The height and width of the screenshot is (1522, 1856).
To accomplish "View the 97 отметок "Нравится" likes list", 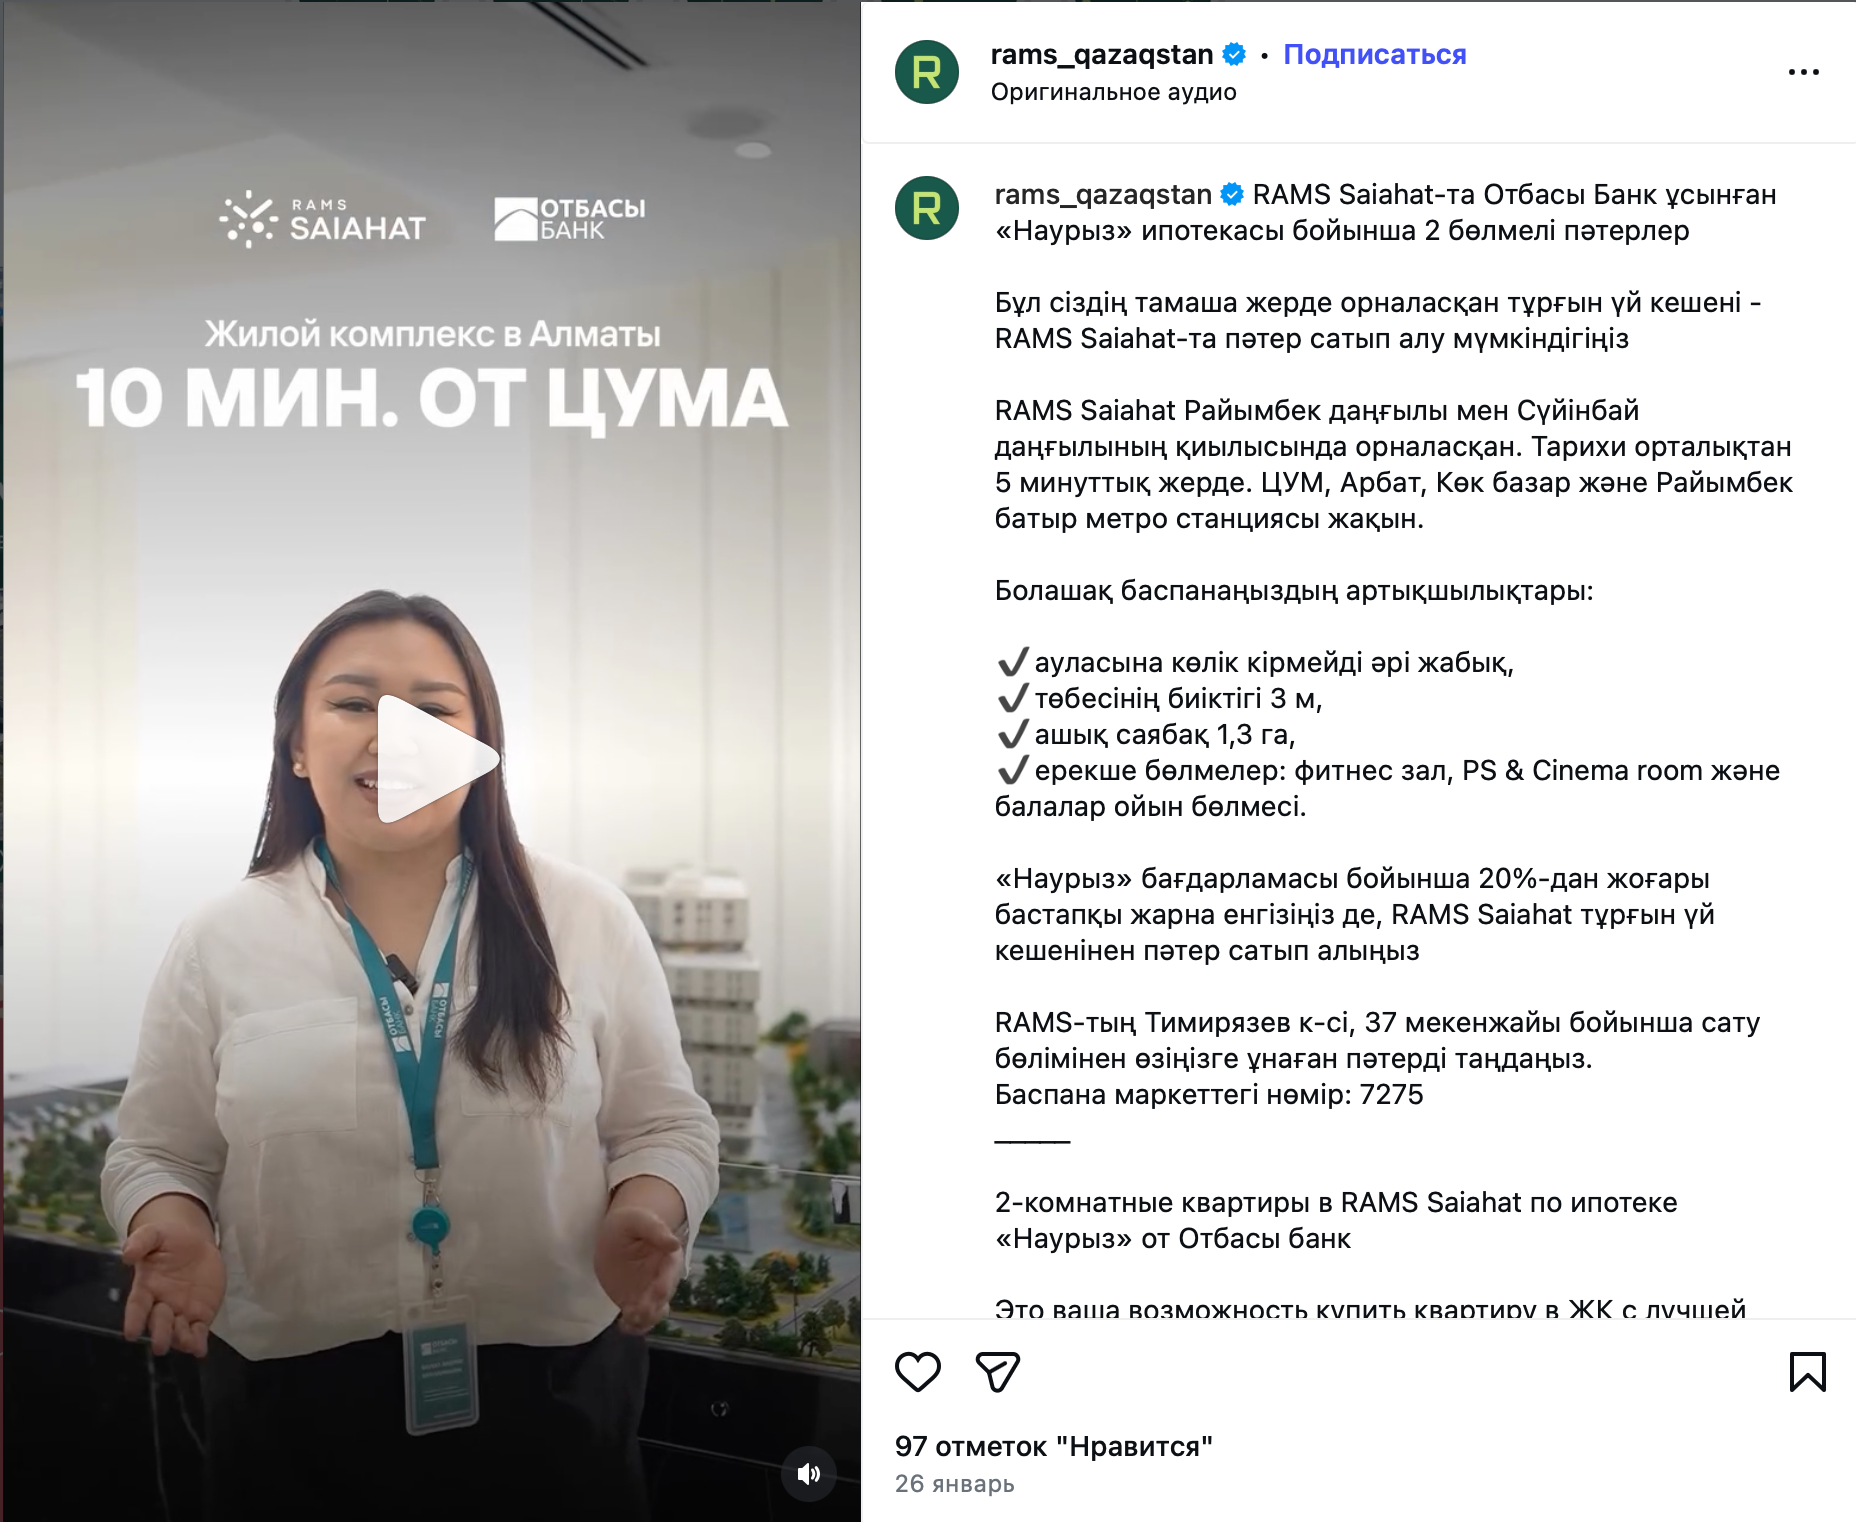I will coord(1053,1446).
